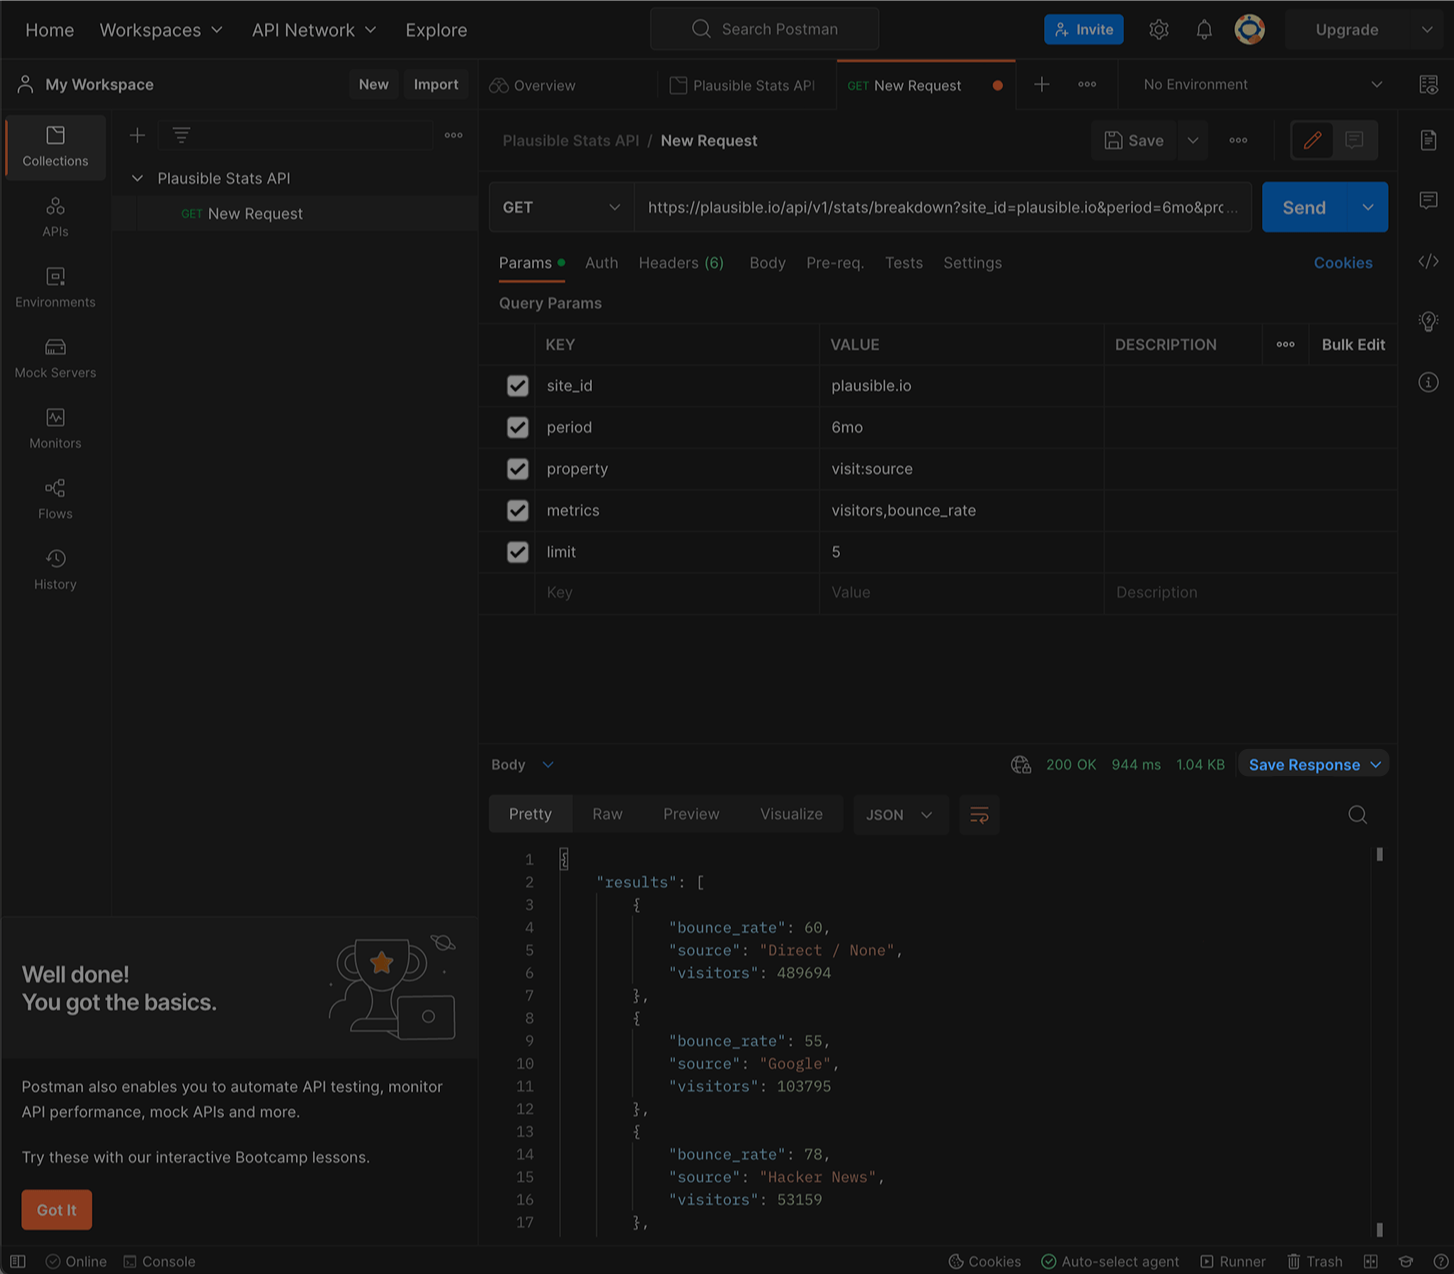This screenshot has height=1274, width=1454.
Task: Open the Code snippet pane icon
Action: pos(1428,261)
